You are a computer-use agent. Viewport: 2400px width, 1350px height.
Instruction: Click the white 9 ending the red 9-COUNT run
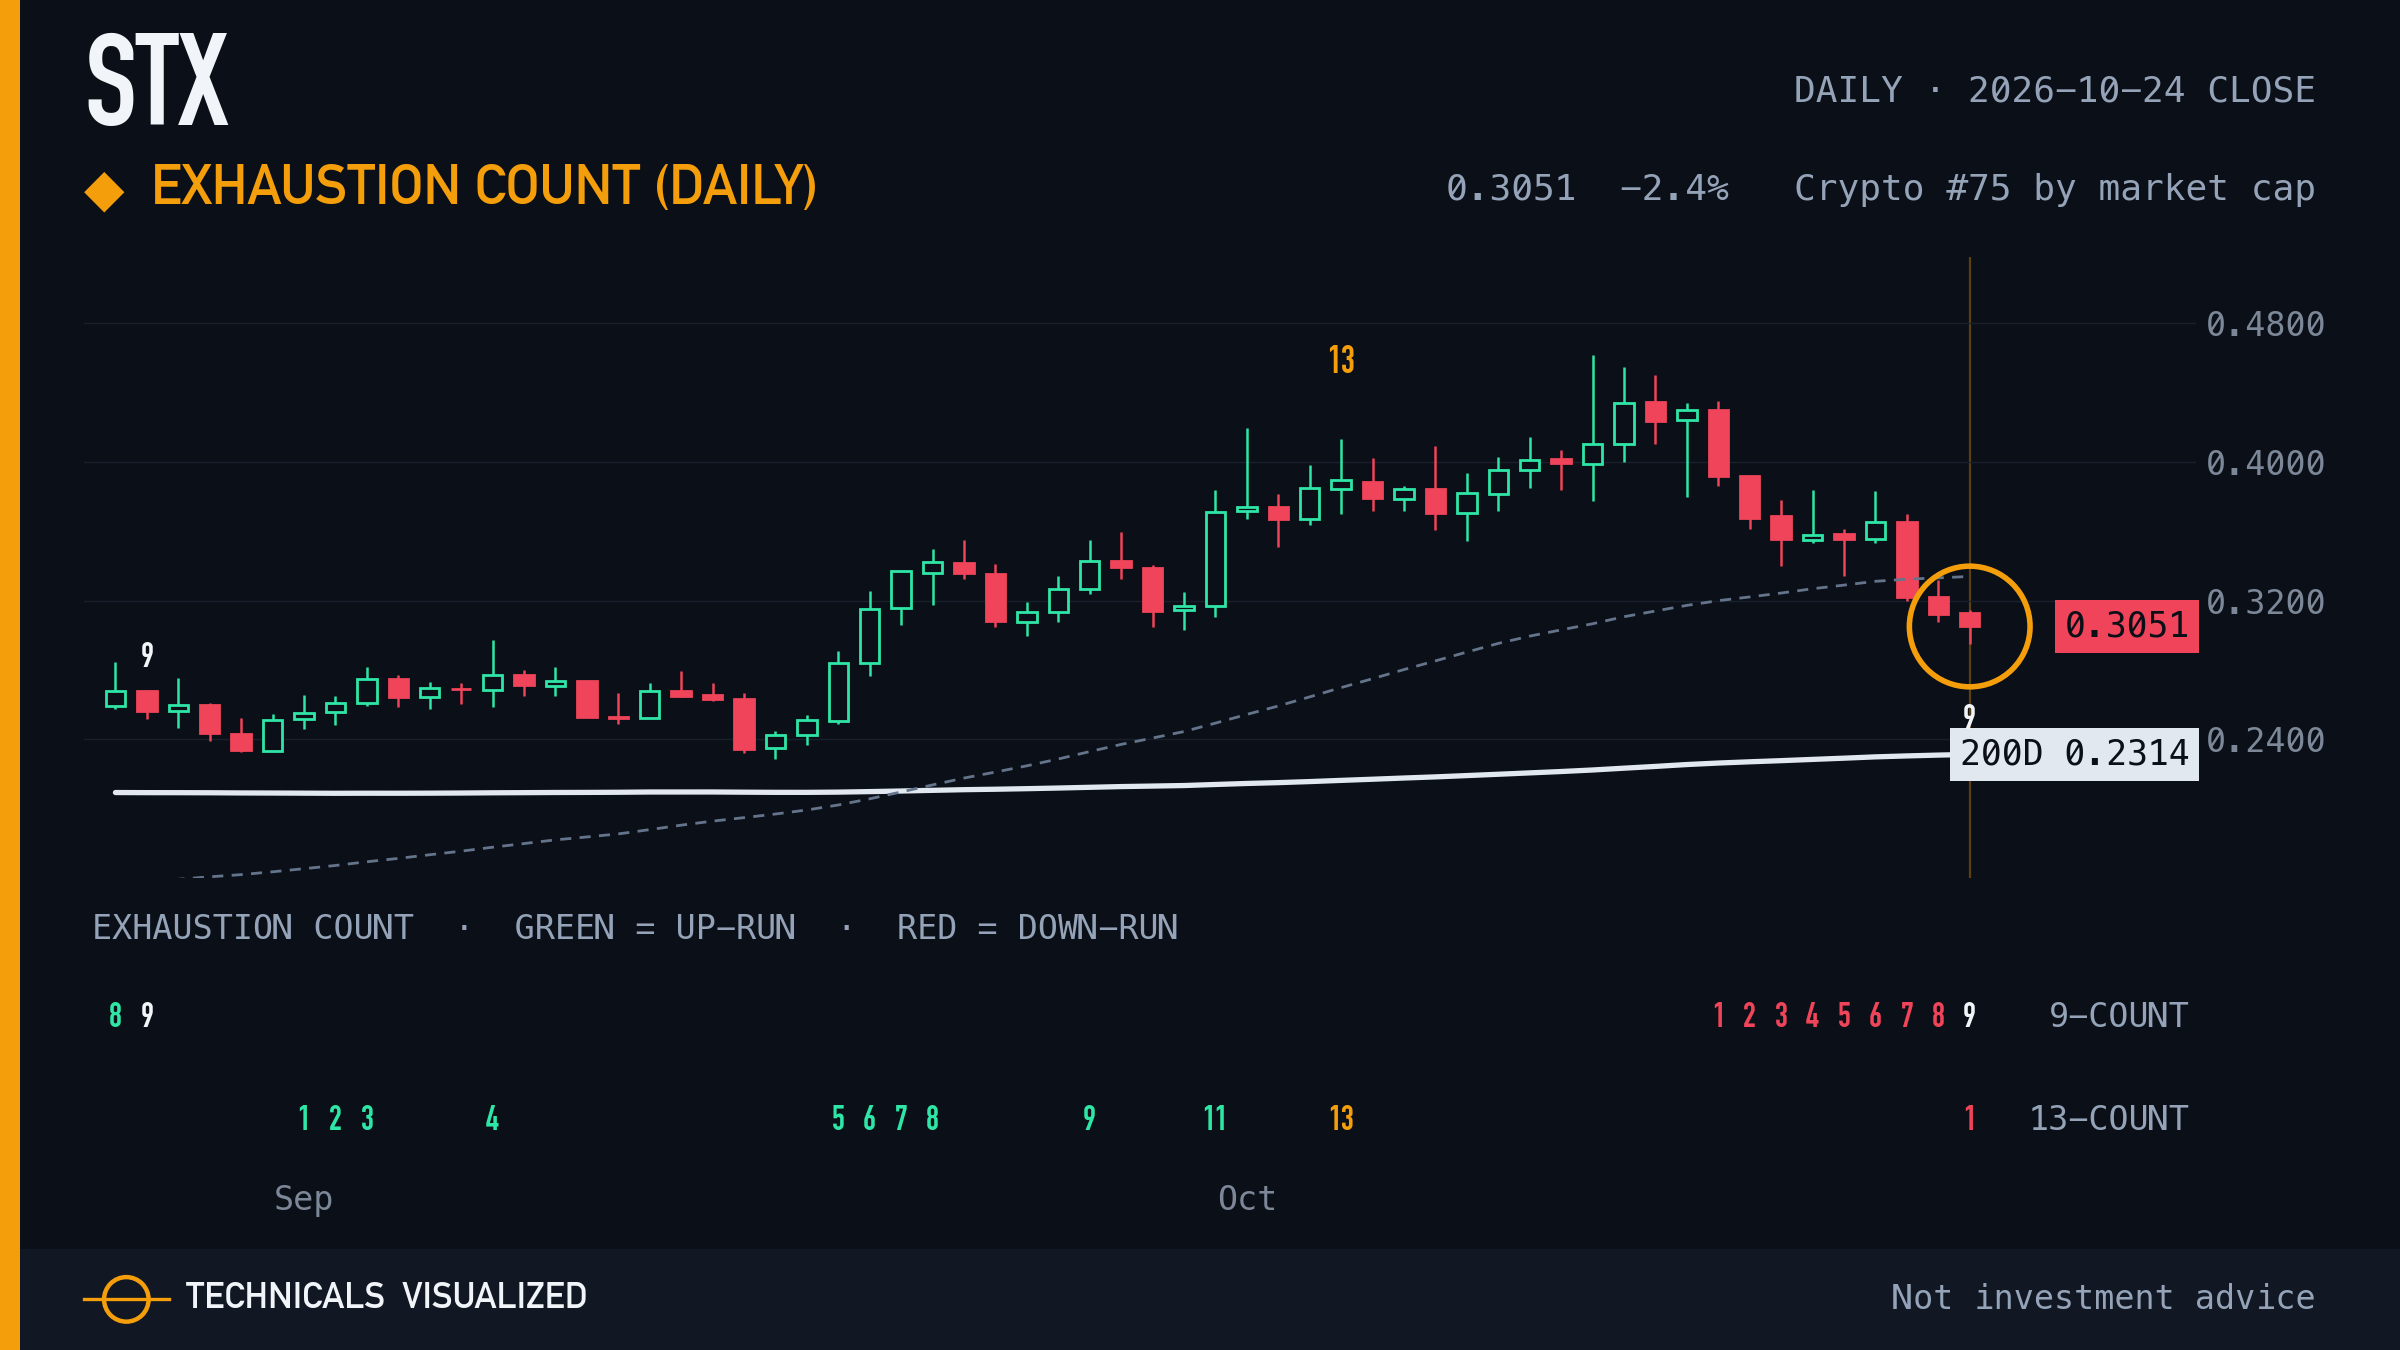[x=1969, y=1015]
